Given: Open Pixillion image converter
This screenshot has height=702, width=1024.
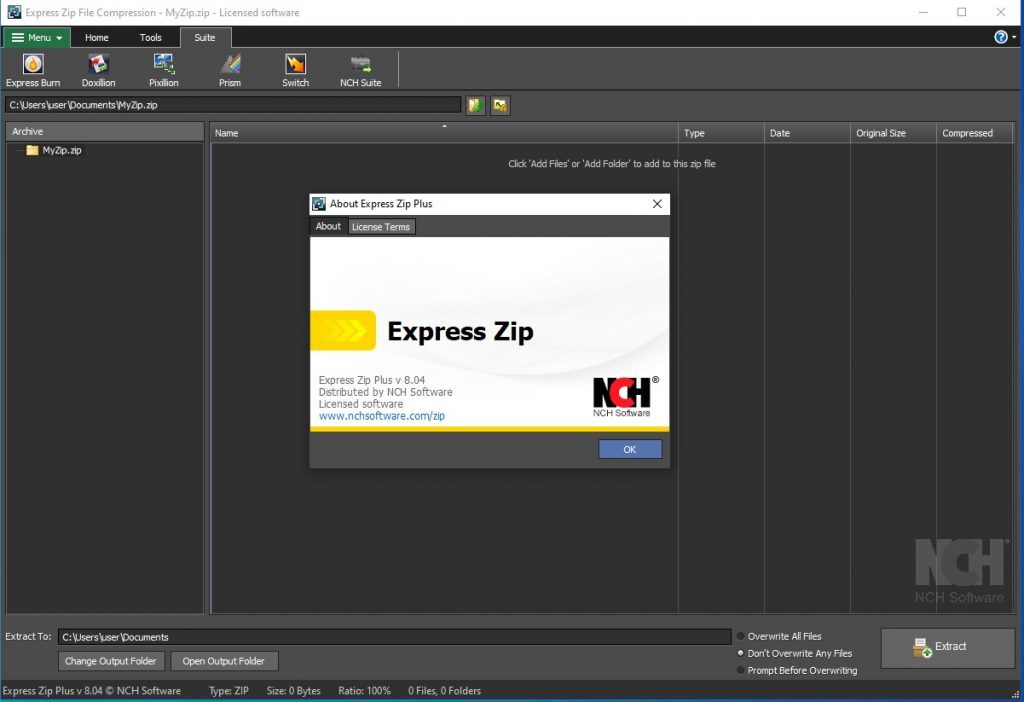Looking at the screenshot, I should pyautogui.click(x=163, y=70).
